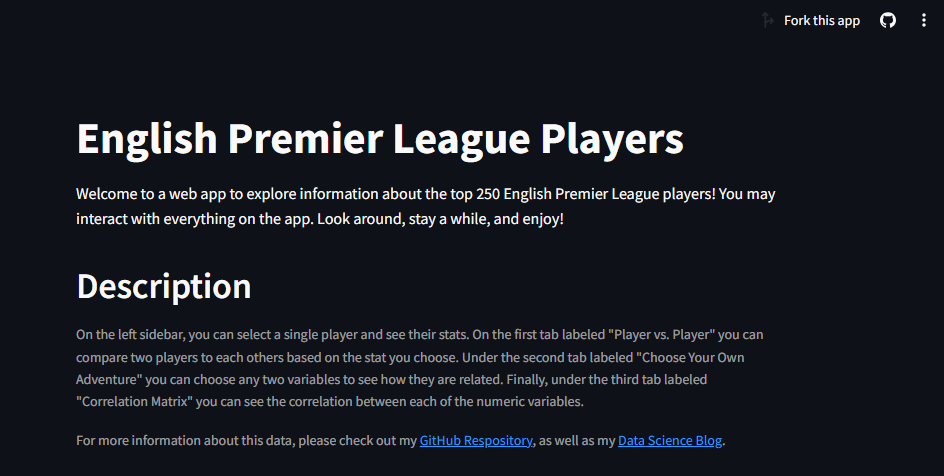Click the "numeric variables" phrase

point(529,401)
